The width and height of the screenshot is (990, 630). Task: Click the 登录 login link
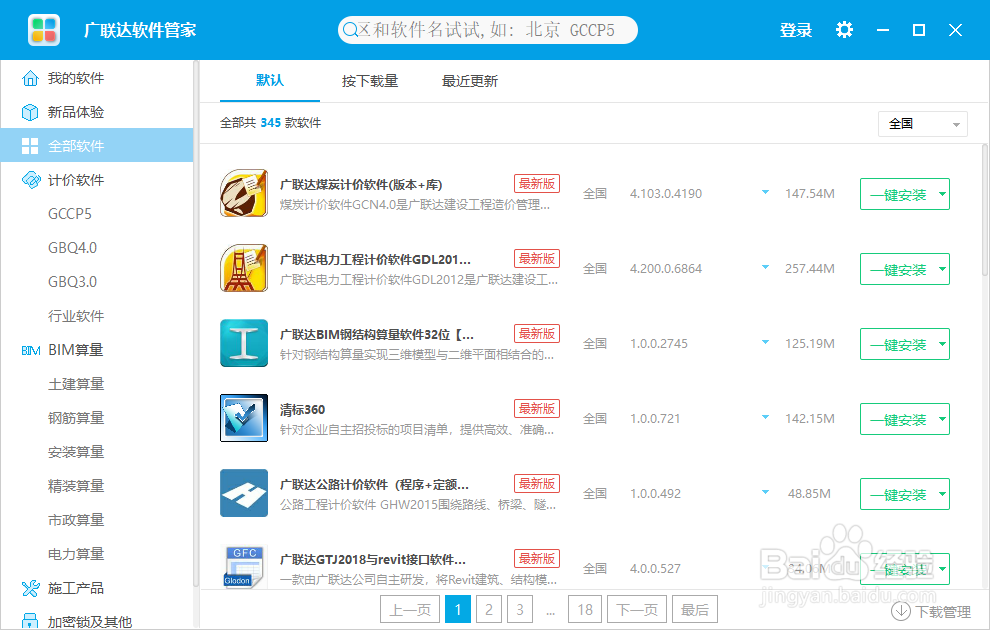(796, 30)
